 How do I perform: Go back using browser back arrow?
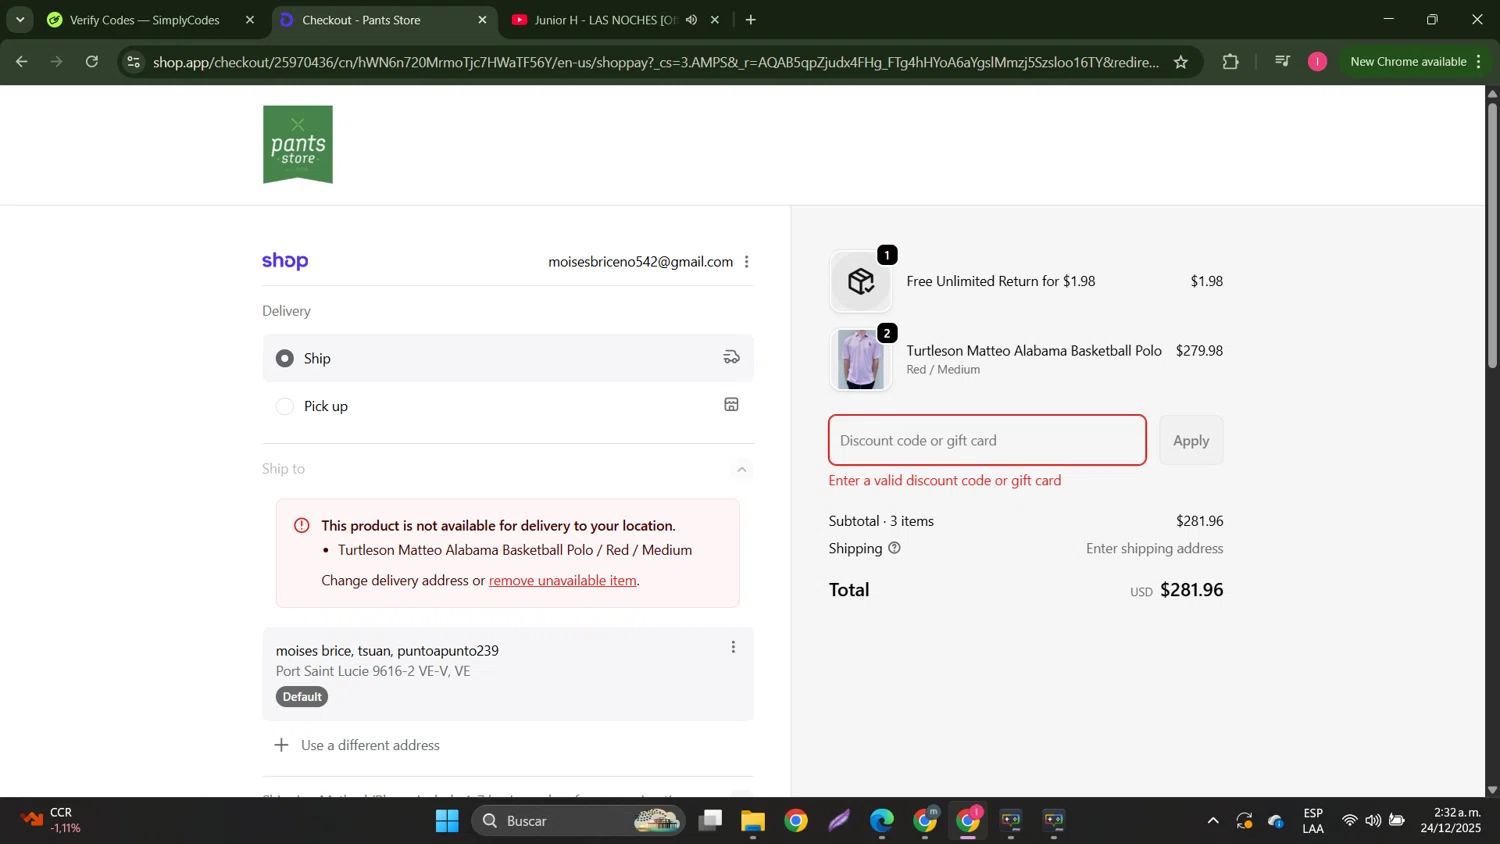pos(21,62)
